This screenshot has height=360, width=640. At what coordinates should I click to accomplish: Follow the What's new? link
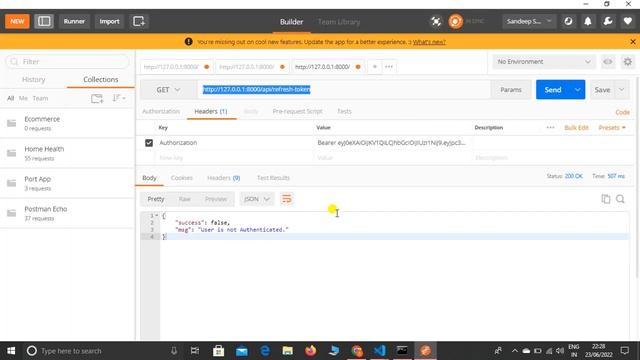[x=429, y=42]
